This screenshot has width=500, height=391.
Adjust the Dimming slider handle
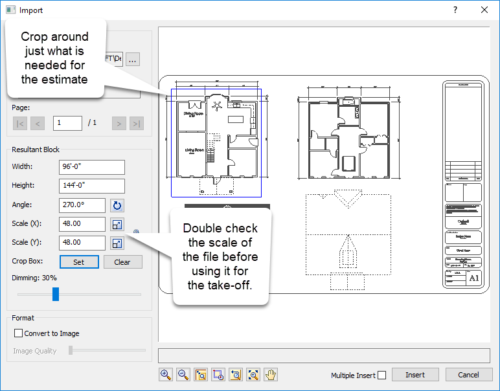[56, 294]
